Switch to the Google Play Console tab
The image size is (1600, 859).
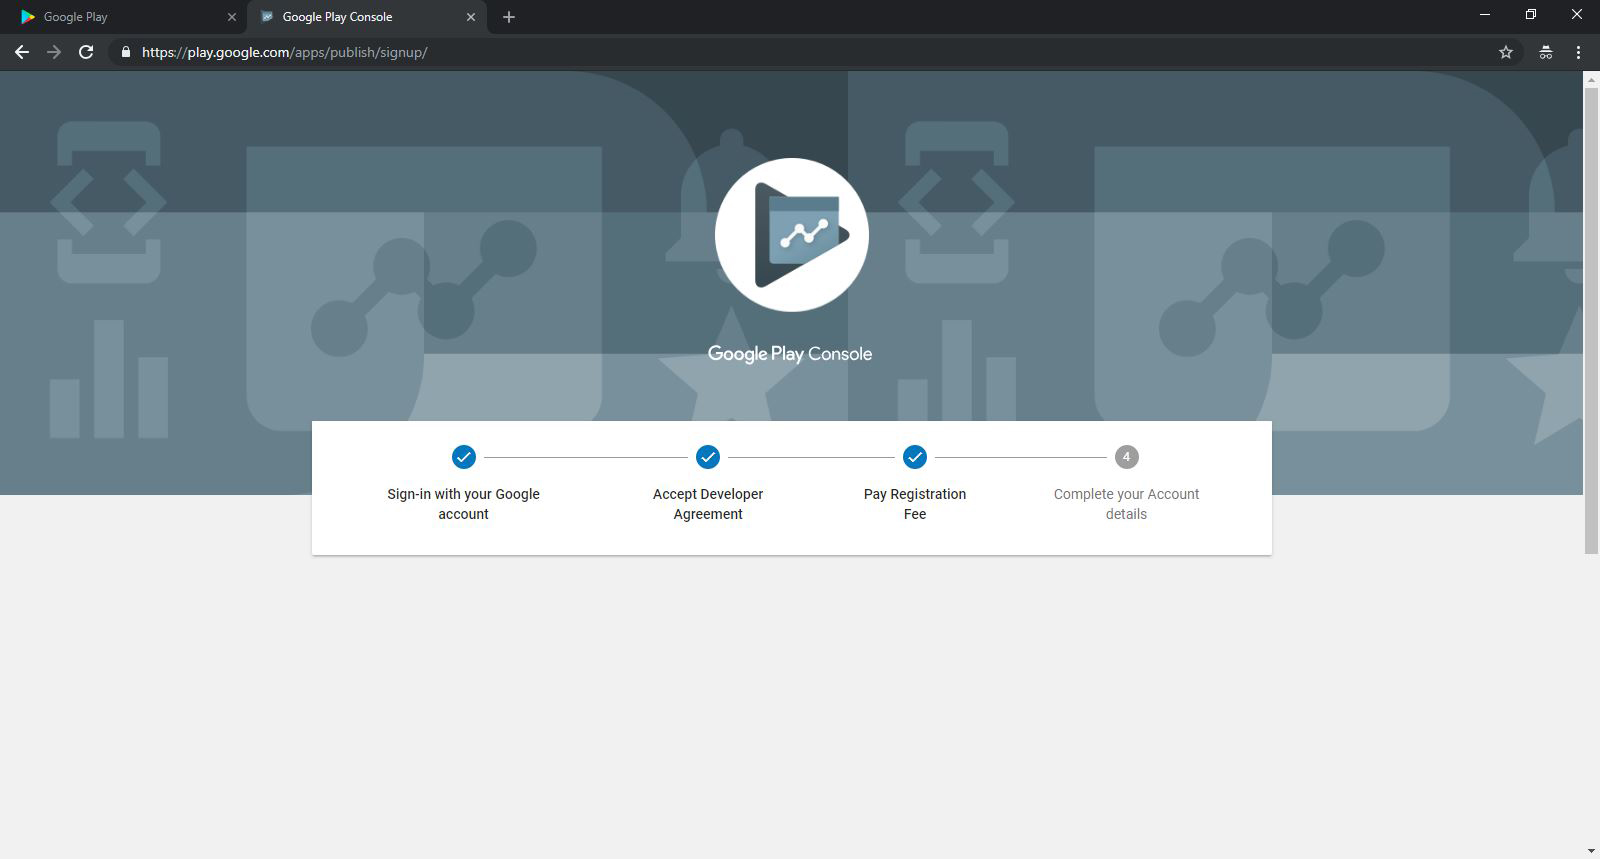pos(367,17)
